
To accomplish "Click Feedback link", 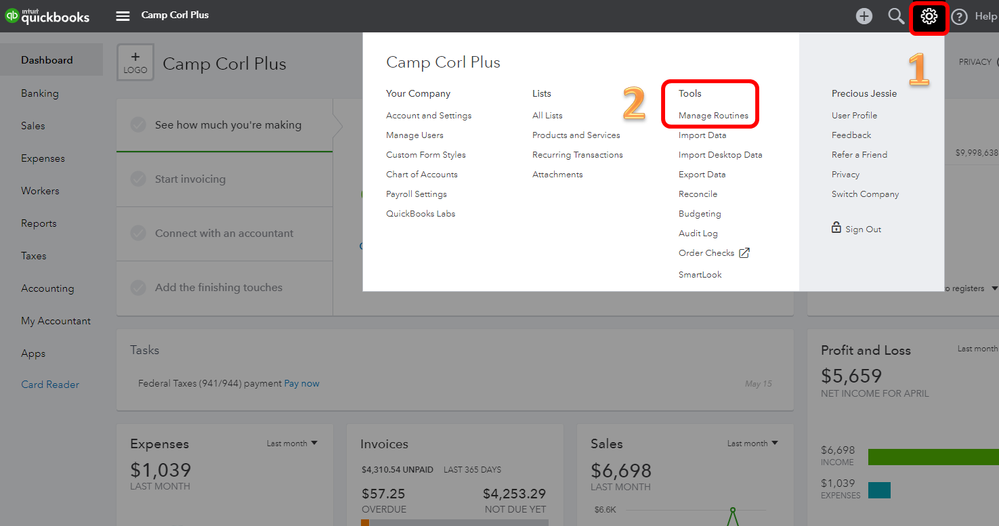I will point(851,135).
